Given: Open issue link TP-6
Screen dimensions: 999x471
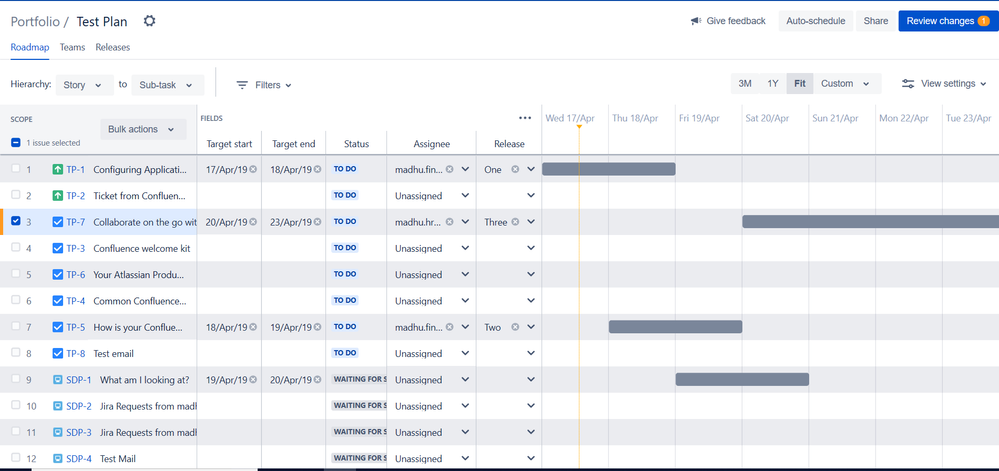Looking at the screenshot, I should [76, 275].
